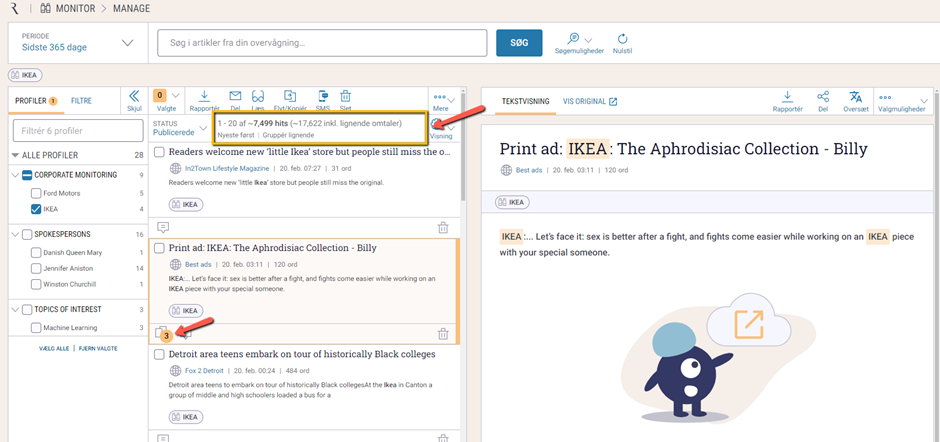Click the similar articles icon with badge 3
This screenshot has height=442, width=940.
point(162,333)
